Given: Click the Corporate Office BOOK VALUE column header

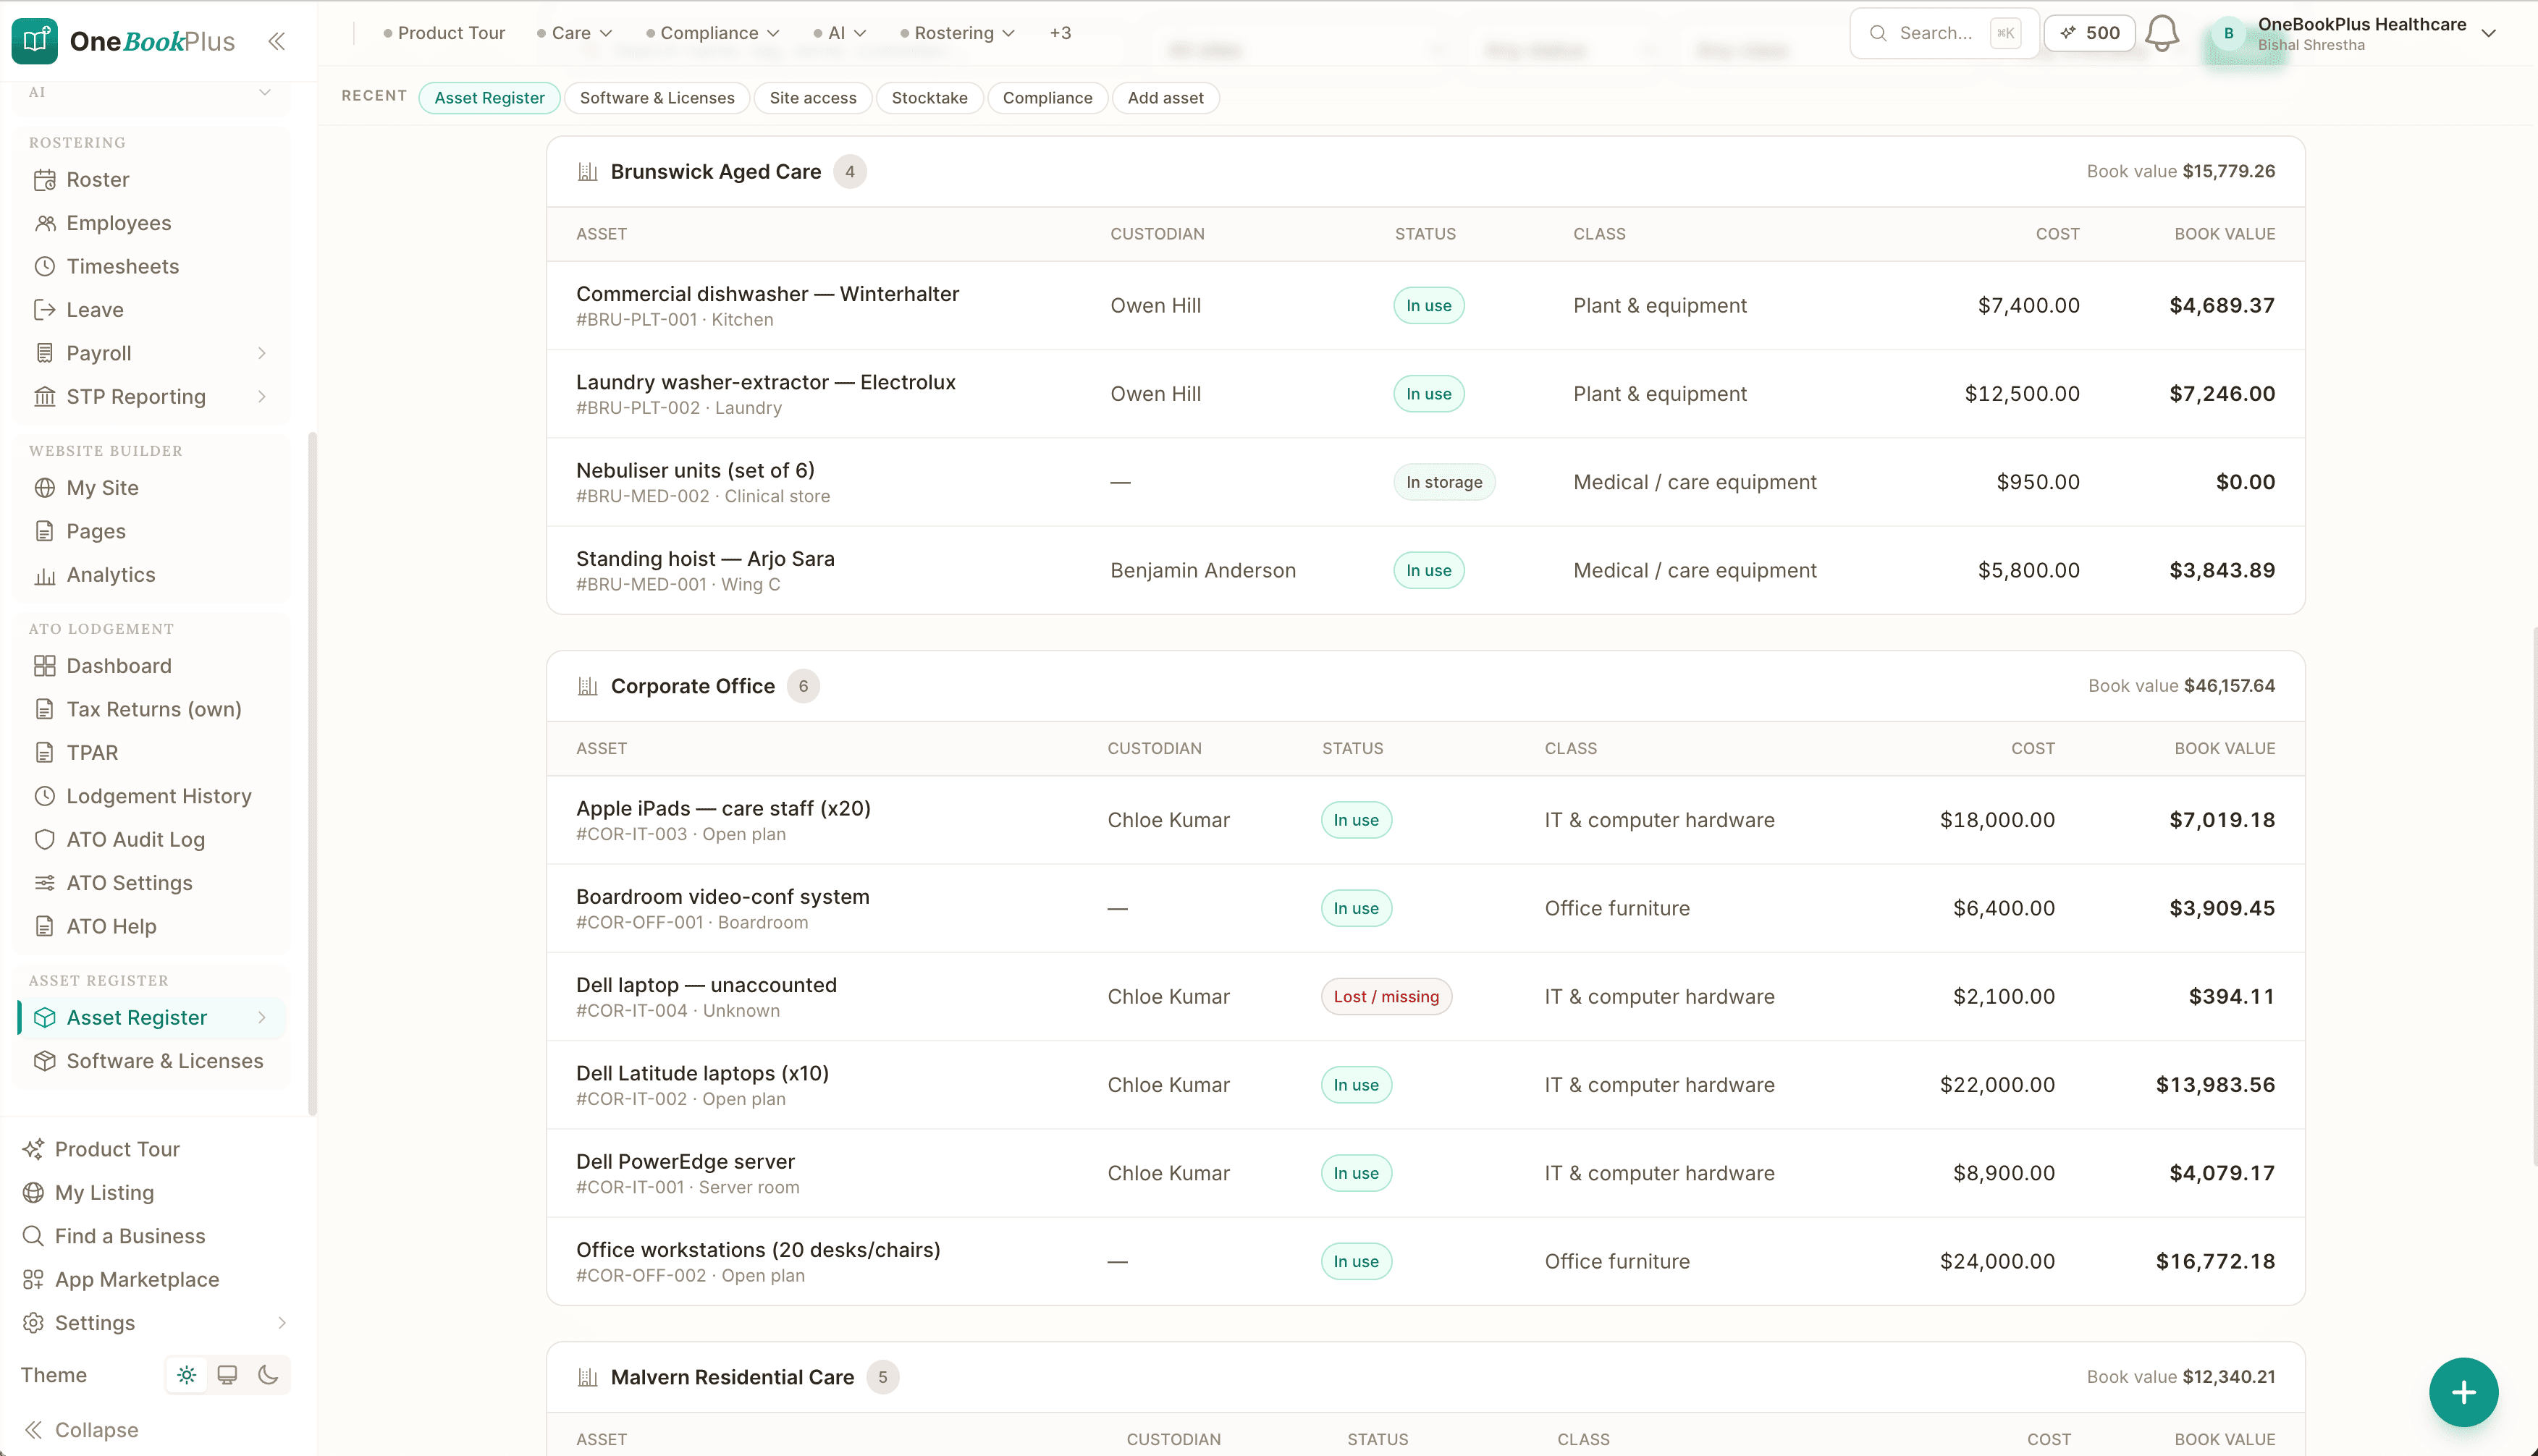Looking at the screenshot, I should (2224, 749).
